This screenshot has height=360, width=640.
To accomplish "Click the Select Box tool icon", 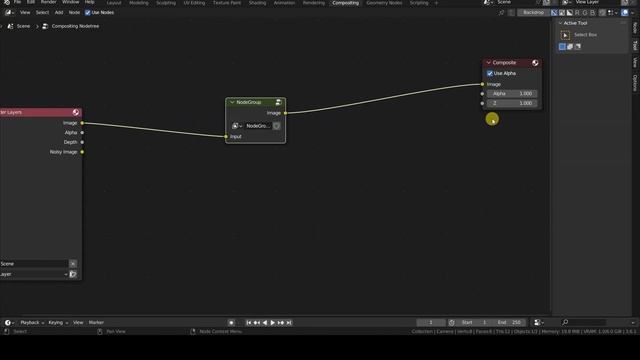I will 565,35.
